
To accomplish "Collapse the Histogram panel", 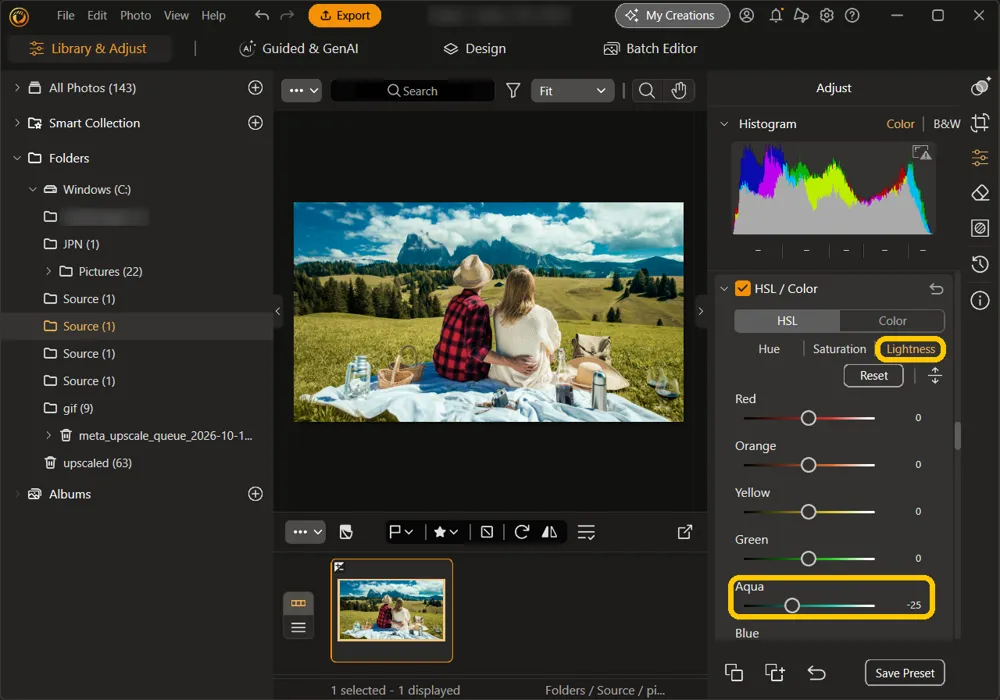I will coord(724,124).
